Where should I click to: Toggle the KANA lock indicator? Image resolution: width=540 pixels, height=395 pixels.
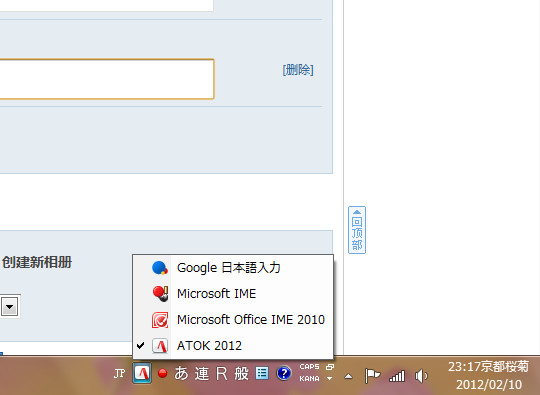tap(309, 378)
